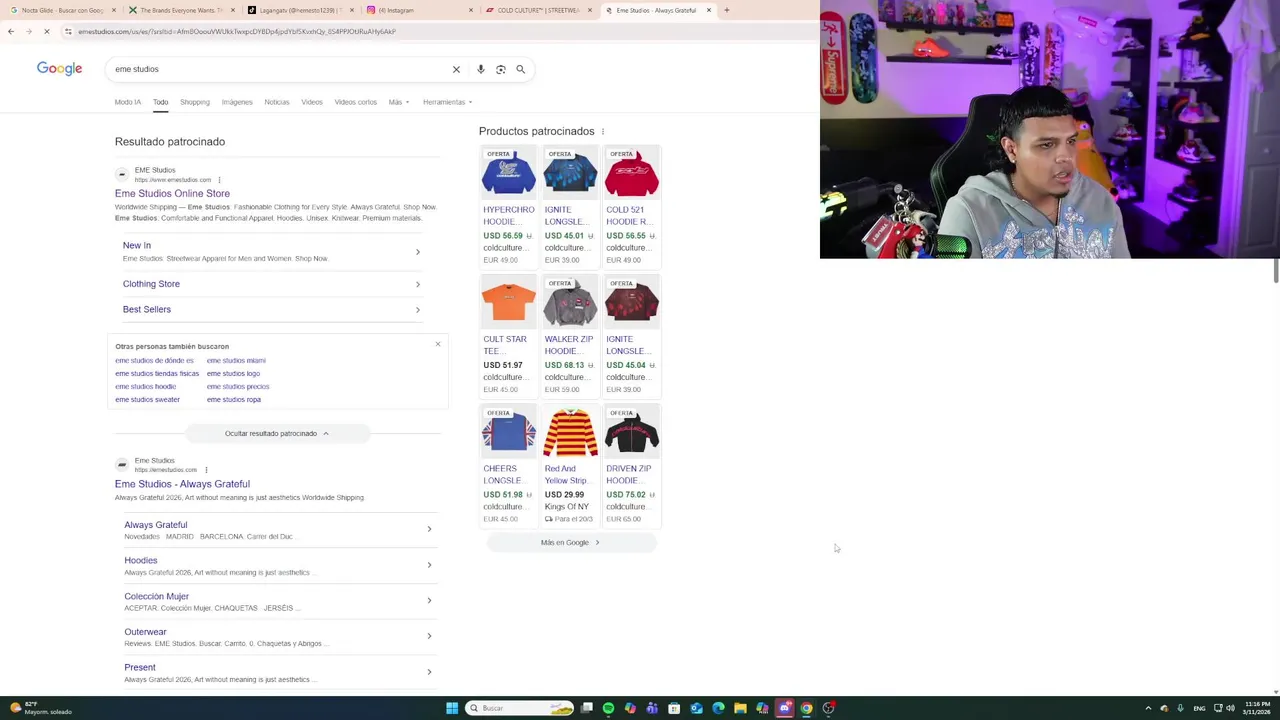Go to the Google logo homepage

coord(59,68)
